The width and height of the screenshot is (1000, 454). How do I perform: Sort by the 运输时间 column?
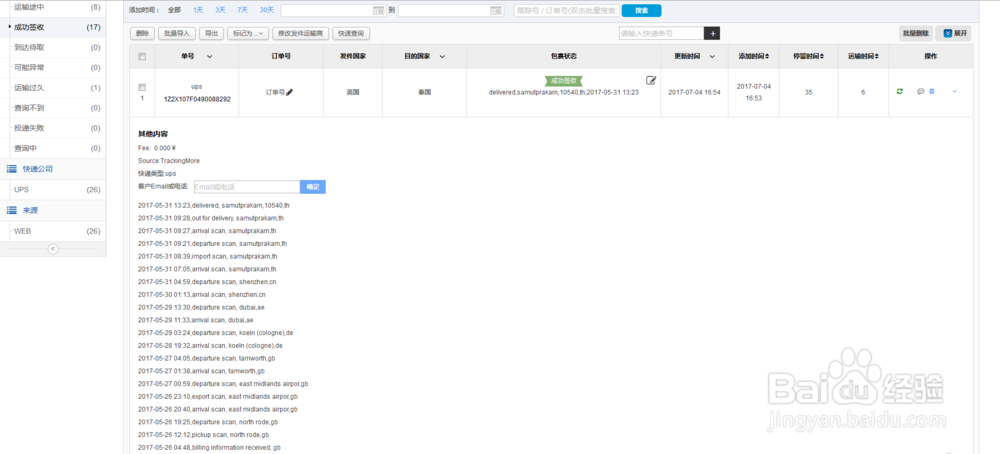[x=863, y=57]
